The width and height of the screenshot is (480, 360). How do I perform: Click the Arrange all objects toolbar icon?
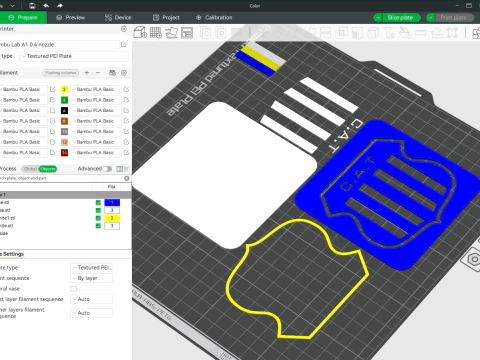point(187,33)
